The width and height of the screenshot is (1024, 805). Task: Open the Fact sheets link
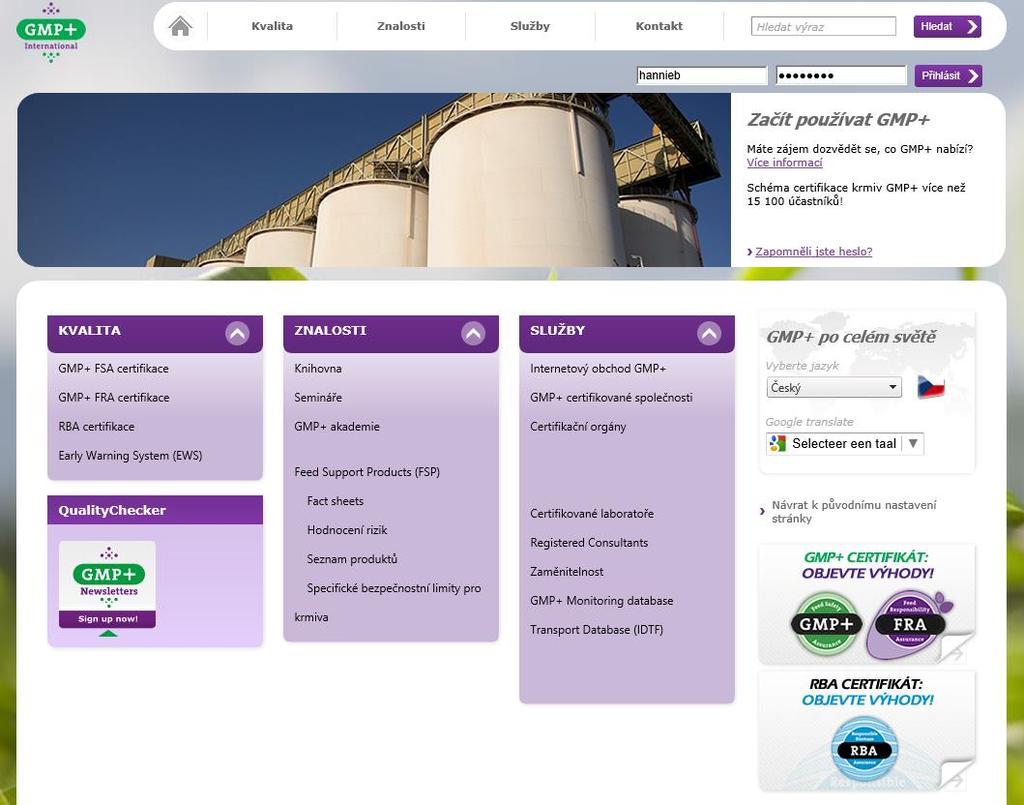[335, 501]
